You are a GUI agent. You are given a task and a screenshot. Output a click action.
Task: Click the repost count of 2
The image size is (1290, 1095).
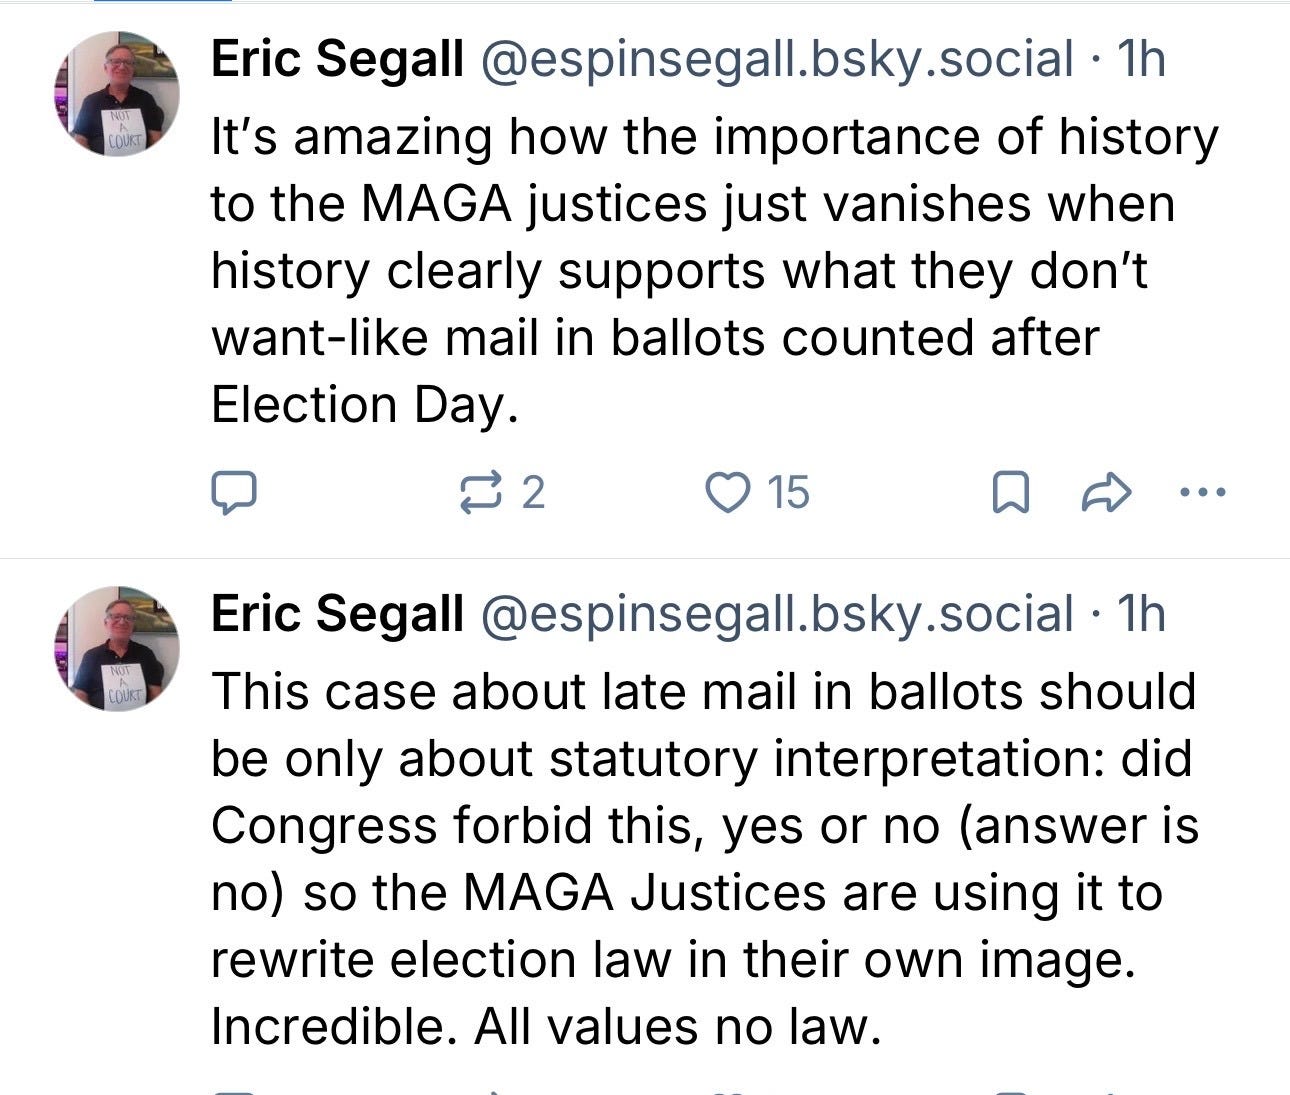pyautogui.click(x=533, y=492)
